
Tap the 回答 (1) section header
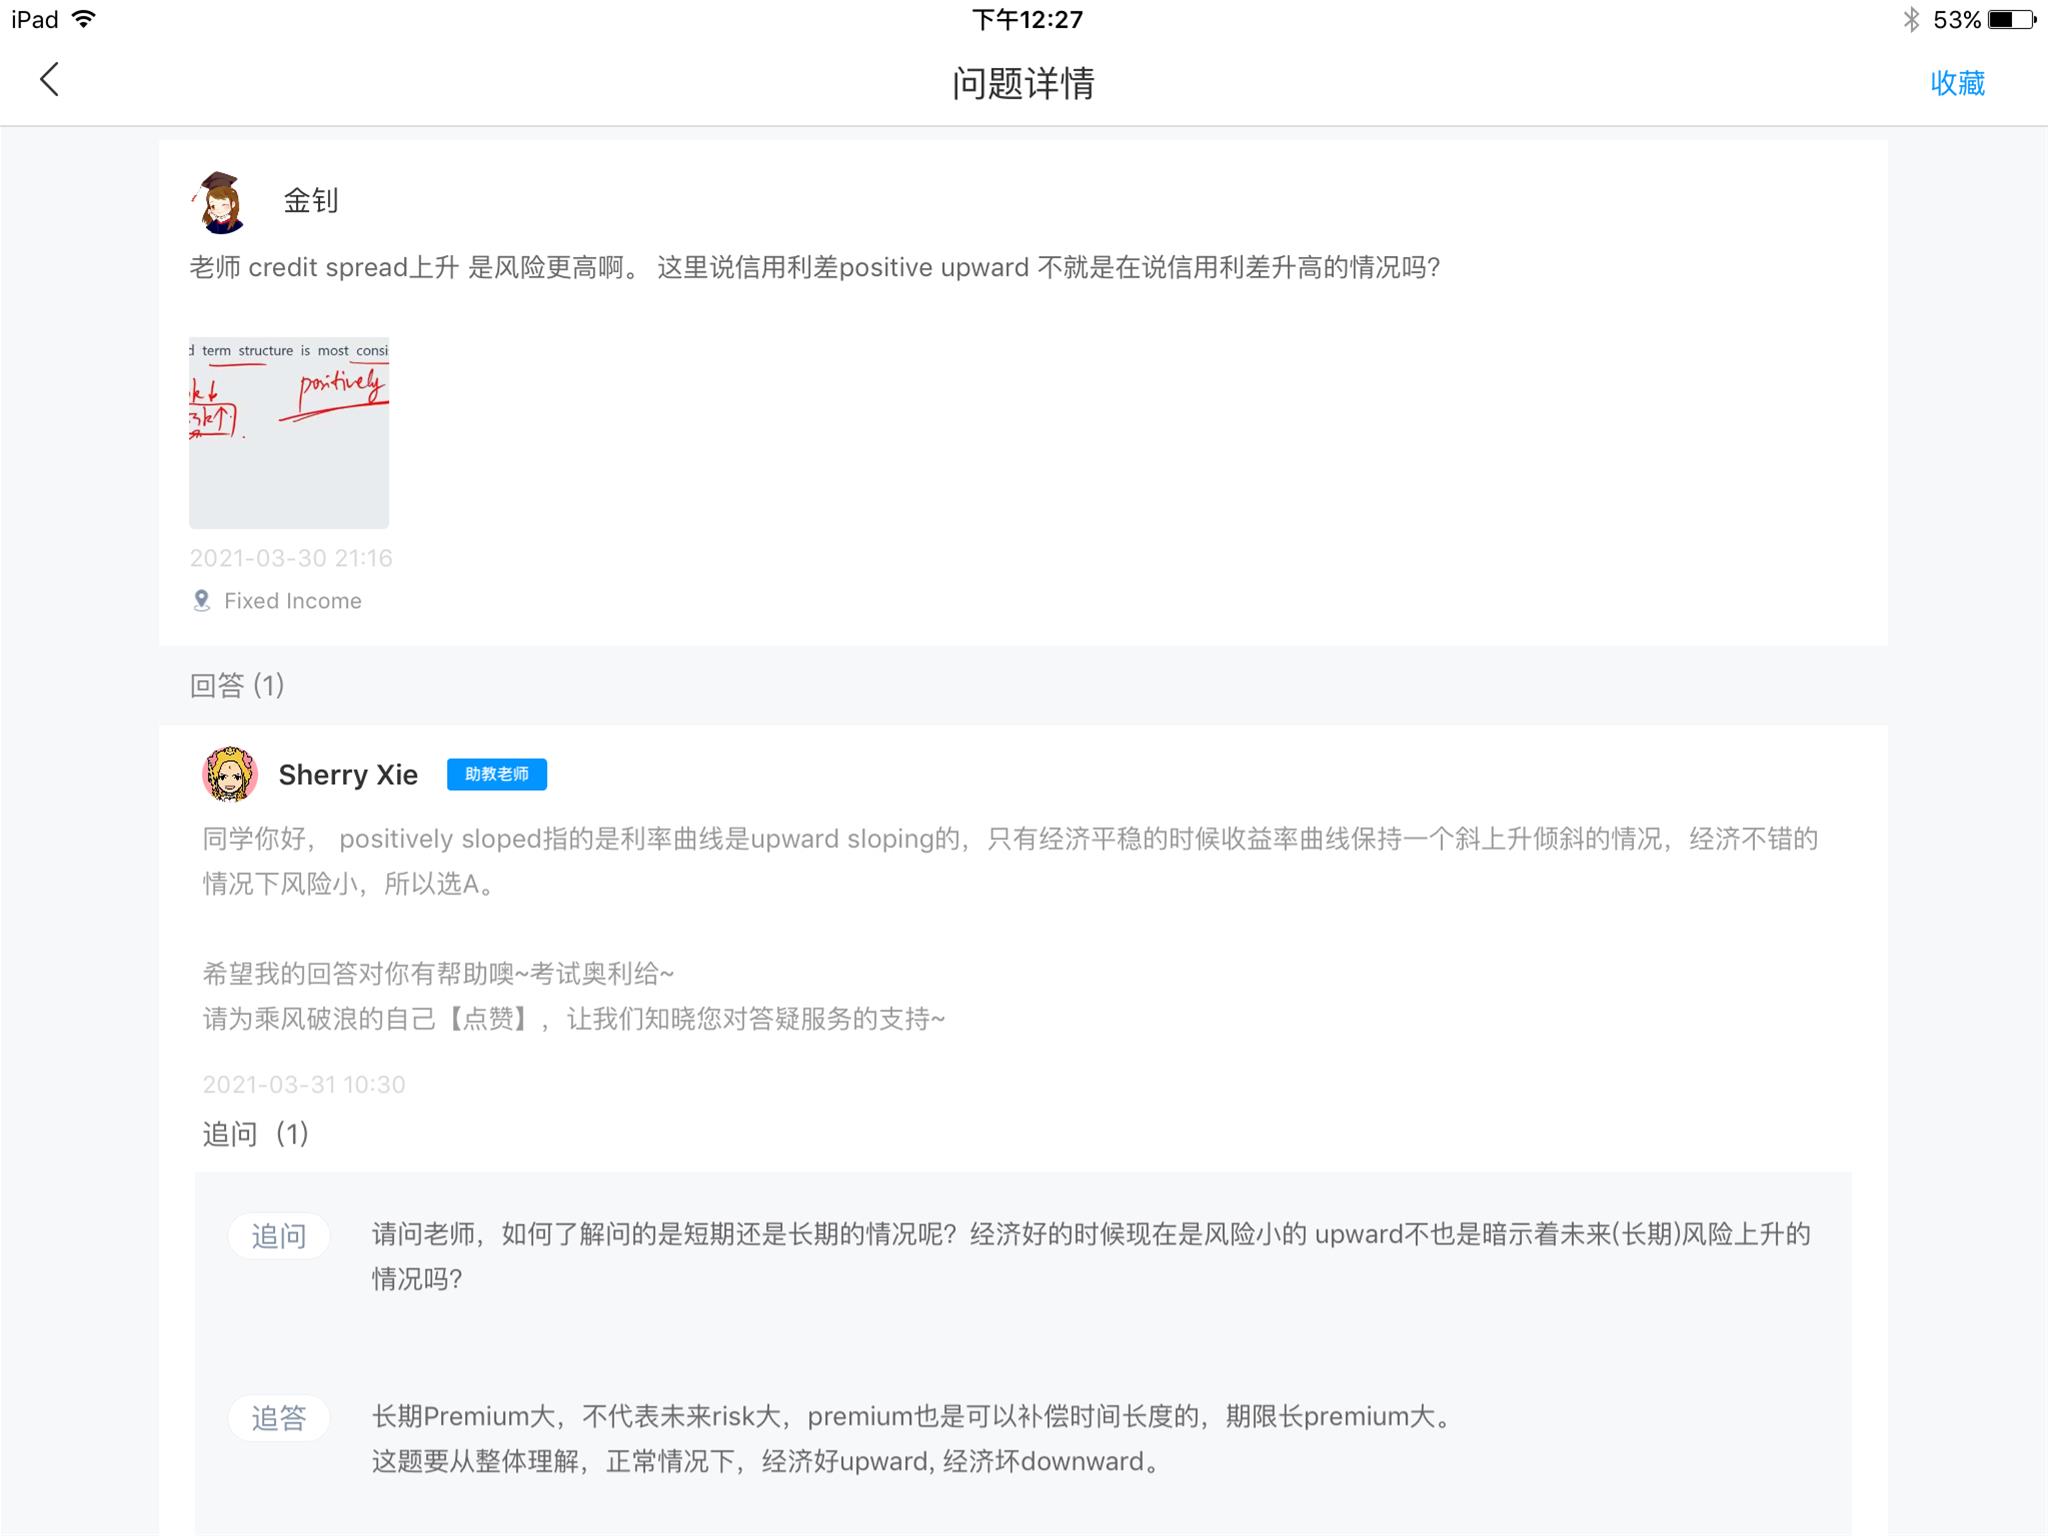[237, 686]
